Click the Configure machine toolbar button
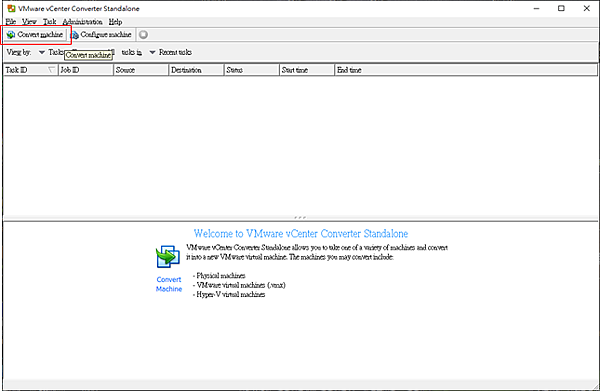600x391 pixels. tap(101, 35)
